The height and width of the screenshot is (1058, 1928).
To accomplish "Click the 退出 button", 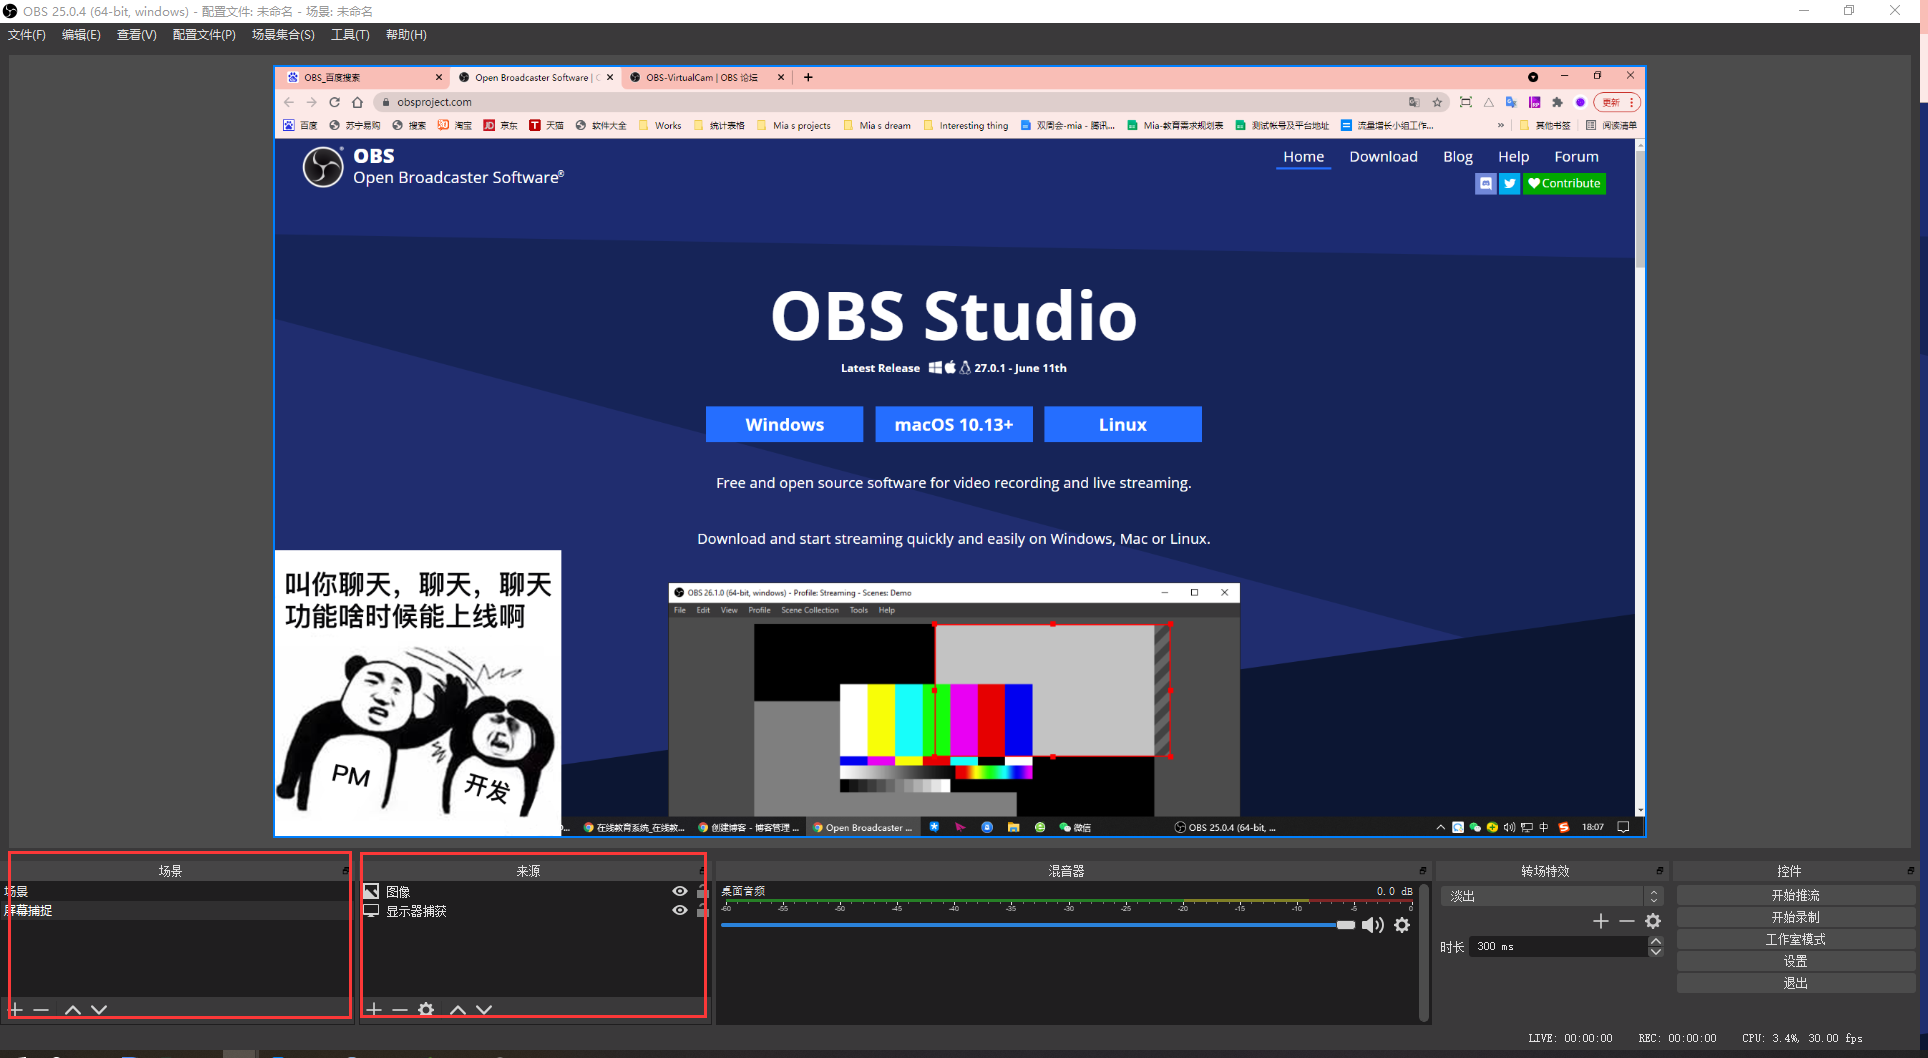I will point(1796,983).
